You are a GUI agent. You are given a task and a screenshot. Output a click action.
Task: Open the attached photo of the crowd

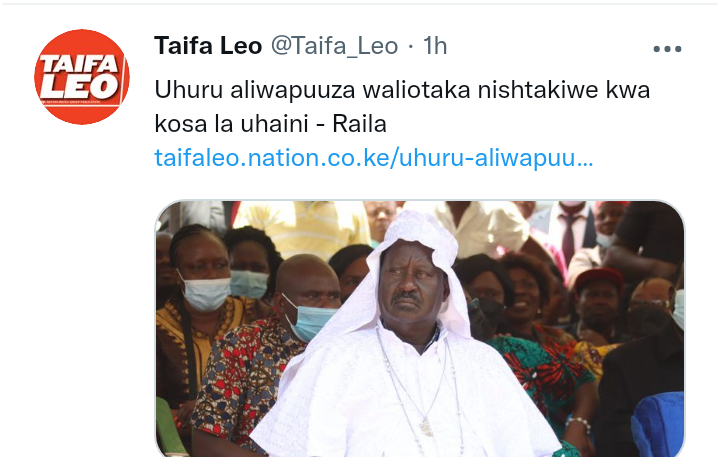[420, 328]
